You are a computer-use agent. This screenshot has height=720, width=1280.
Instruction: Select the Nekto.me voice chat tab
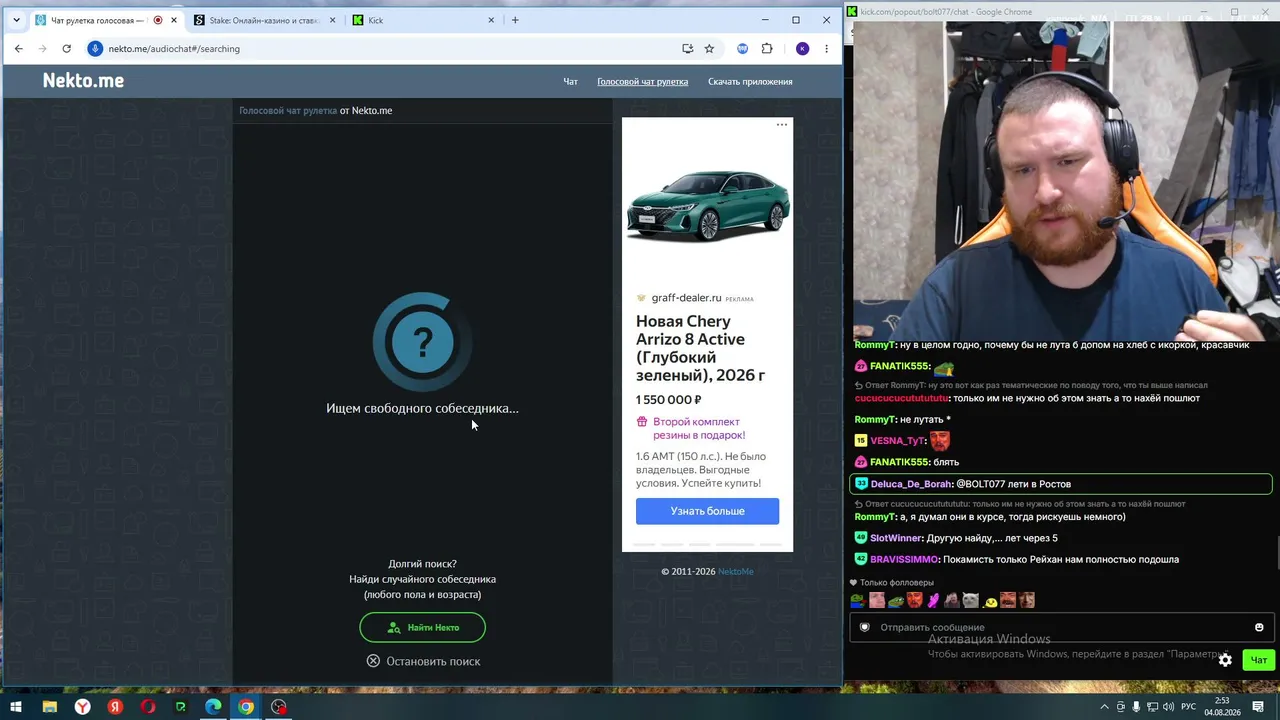tap(105, 20)
